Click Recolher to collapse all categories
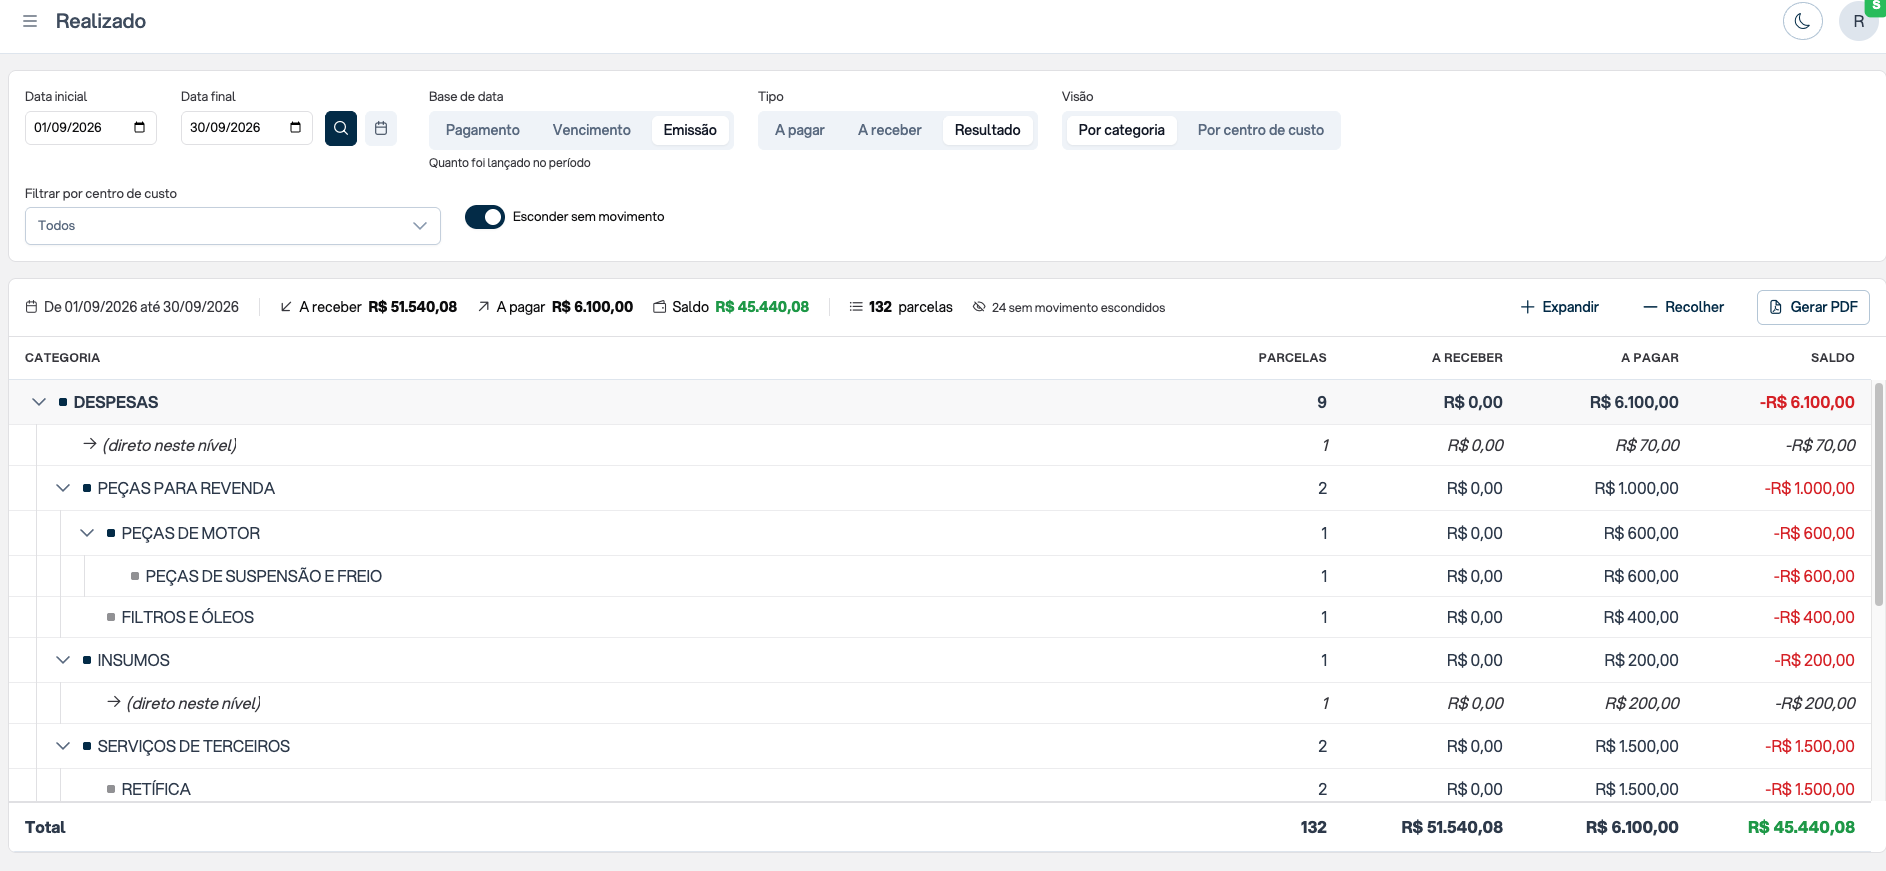The height and width of the screenshot is (871, 1886). point(1684,307)
